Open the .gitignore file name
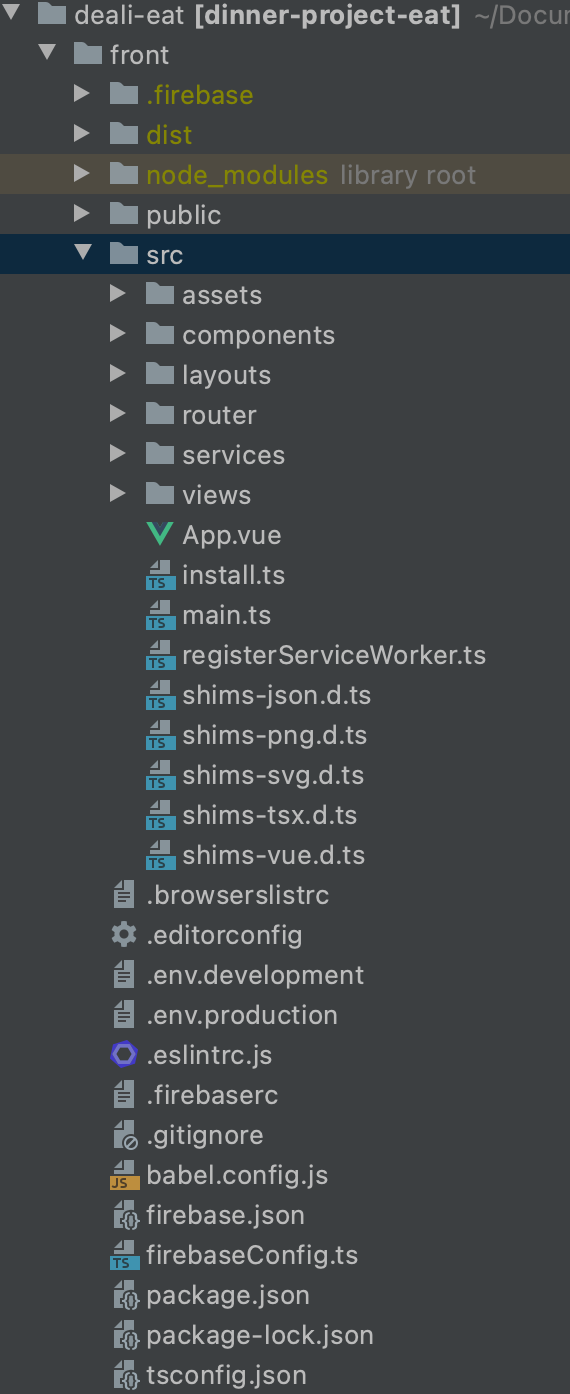570x1394 pixels. tap(205, 1136)
